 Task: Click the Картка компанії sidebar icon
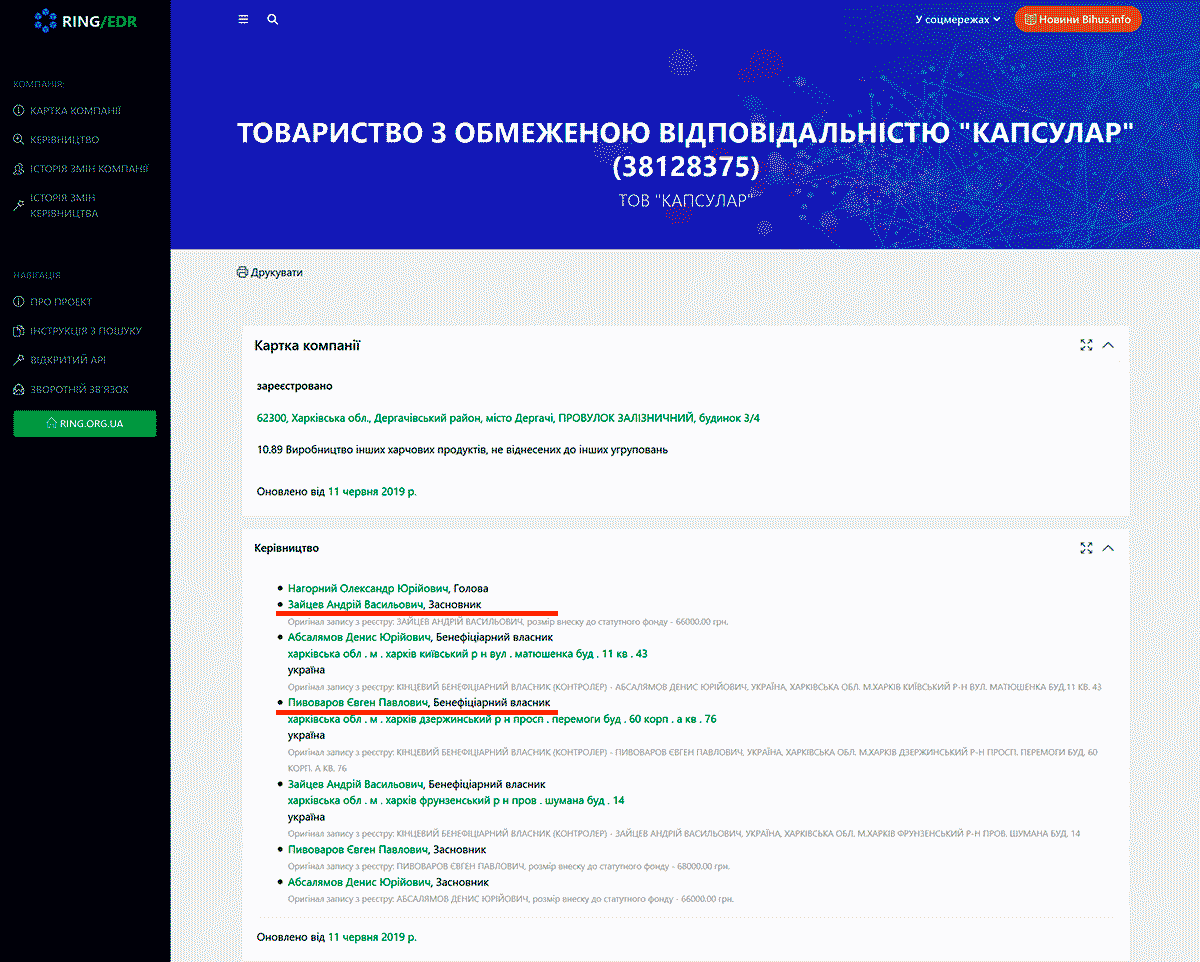click(18, 111)
